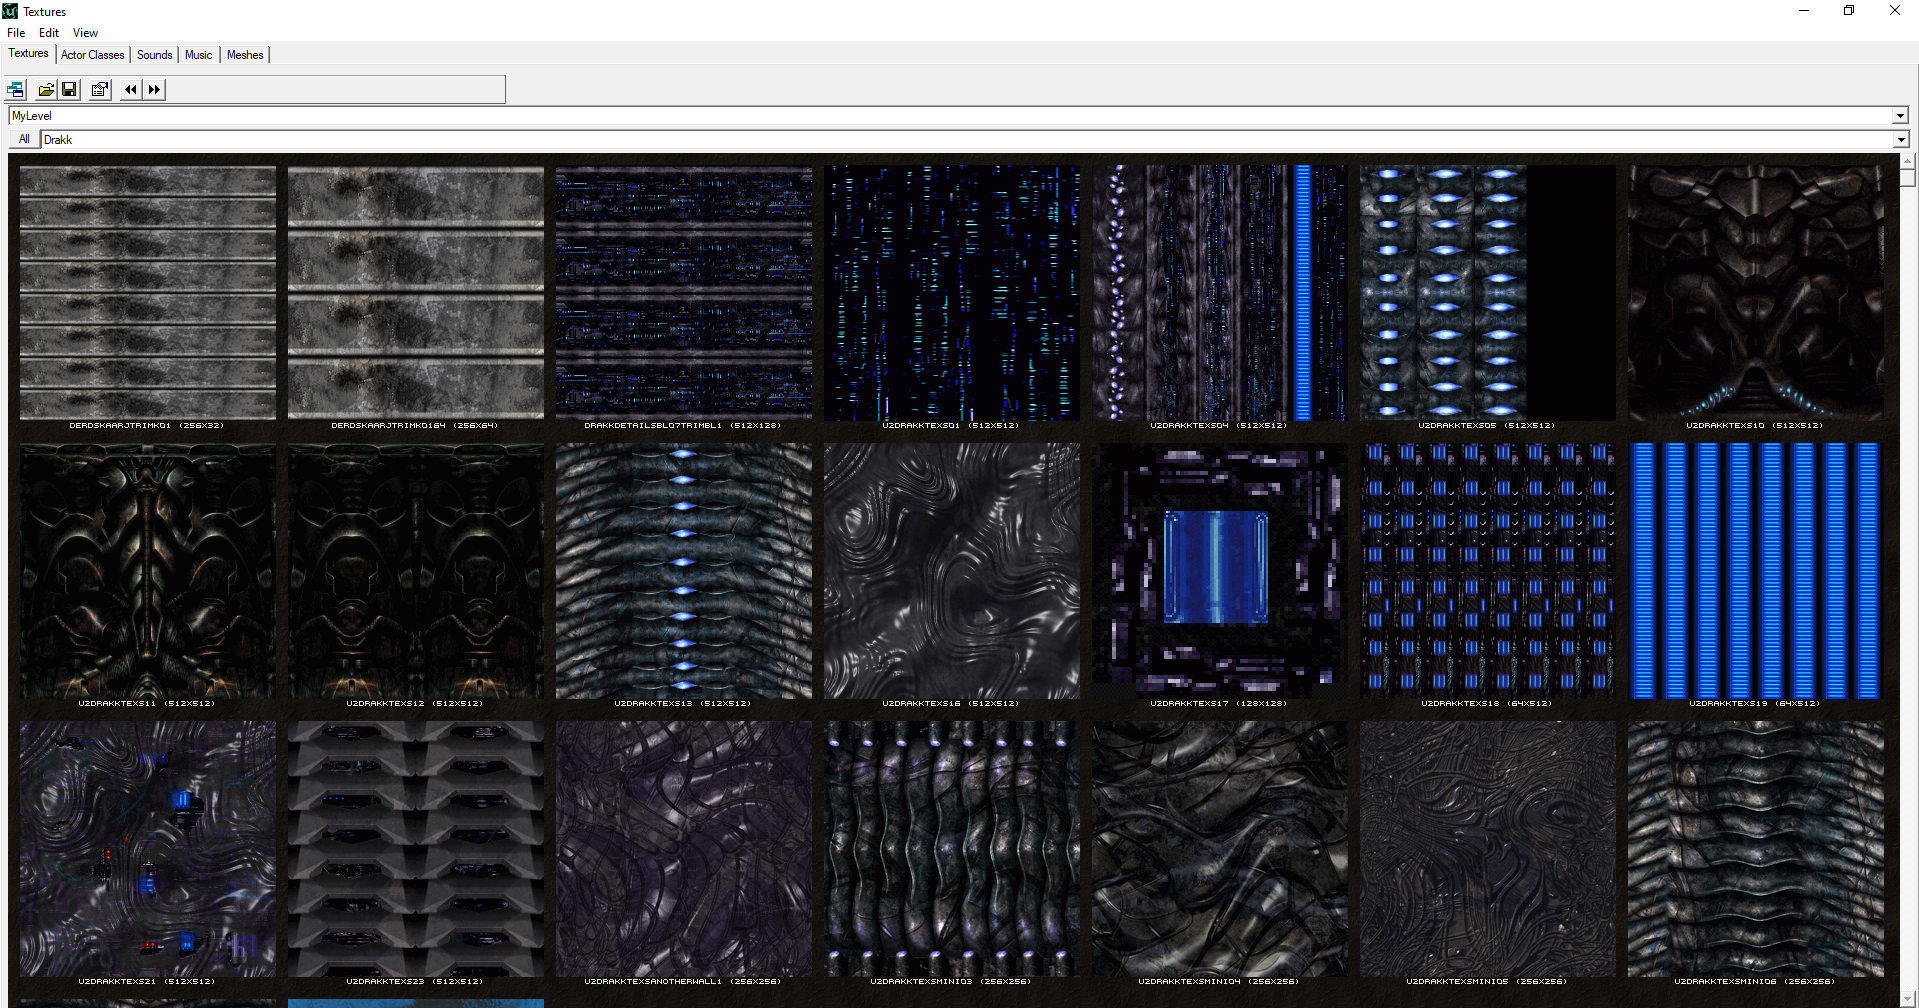
Task: Save the texture package with the floppy icon
Action: coord(69,90)
